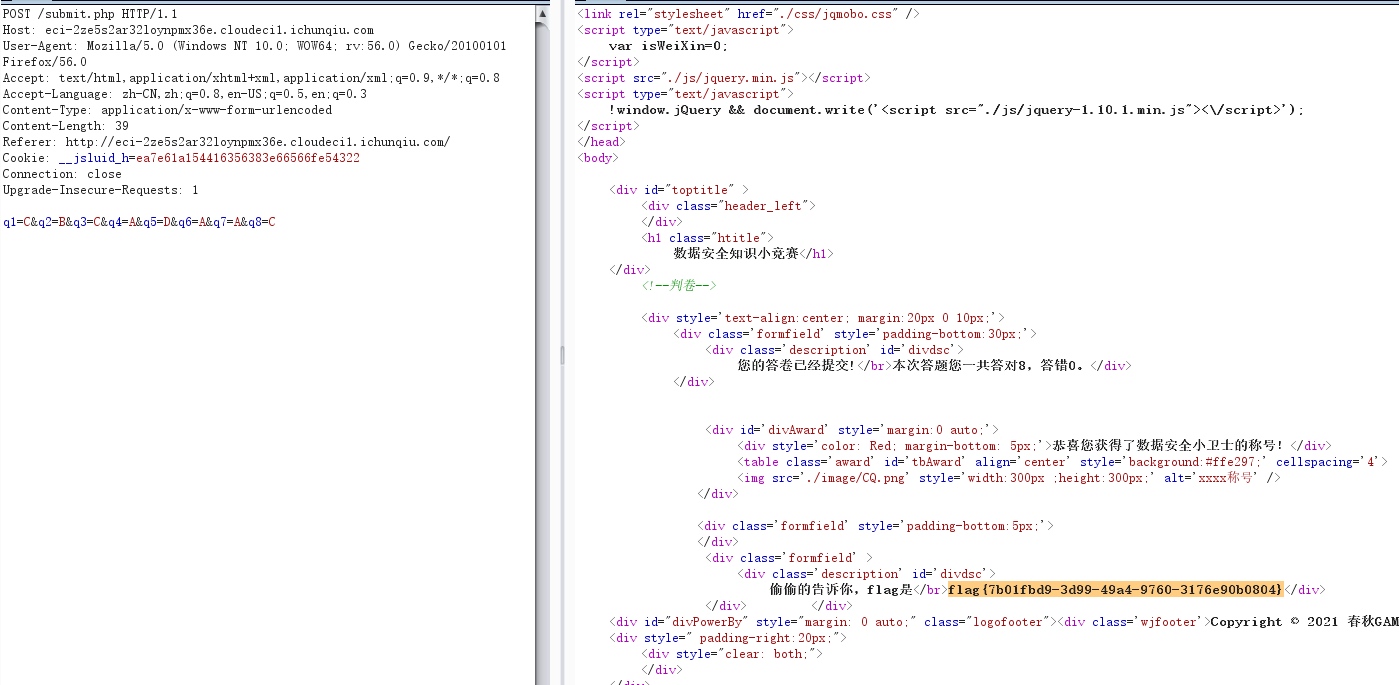Click the div style="clear: both;" line
Image resolution: width=1399 pixels, height=685 pixels.
(x=732, y=654)
